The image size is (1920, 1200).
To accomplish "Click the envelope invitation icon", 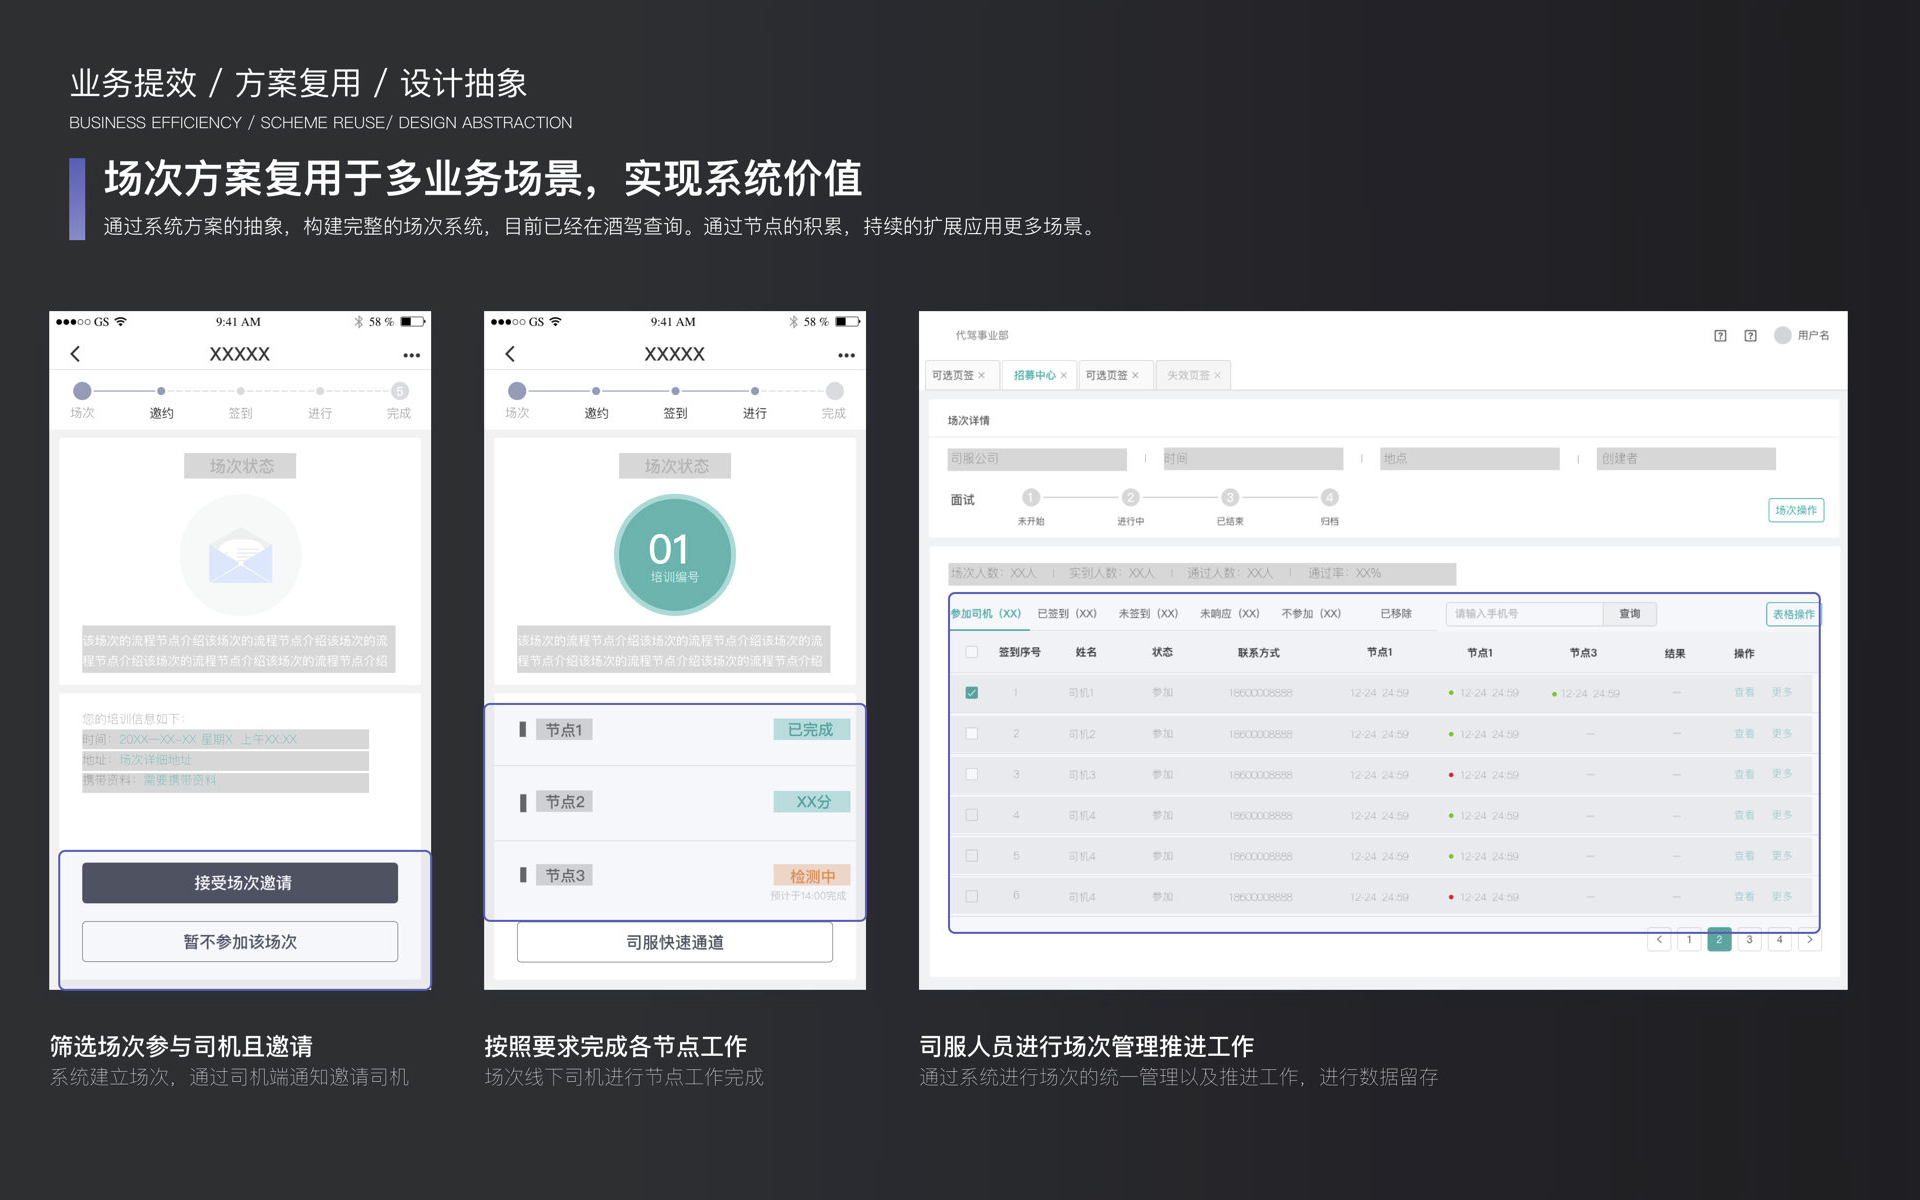I will point(240,555).
